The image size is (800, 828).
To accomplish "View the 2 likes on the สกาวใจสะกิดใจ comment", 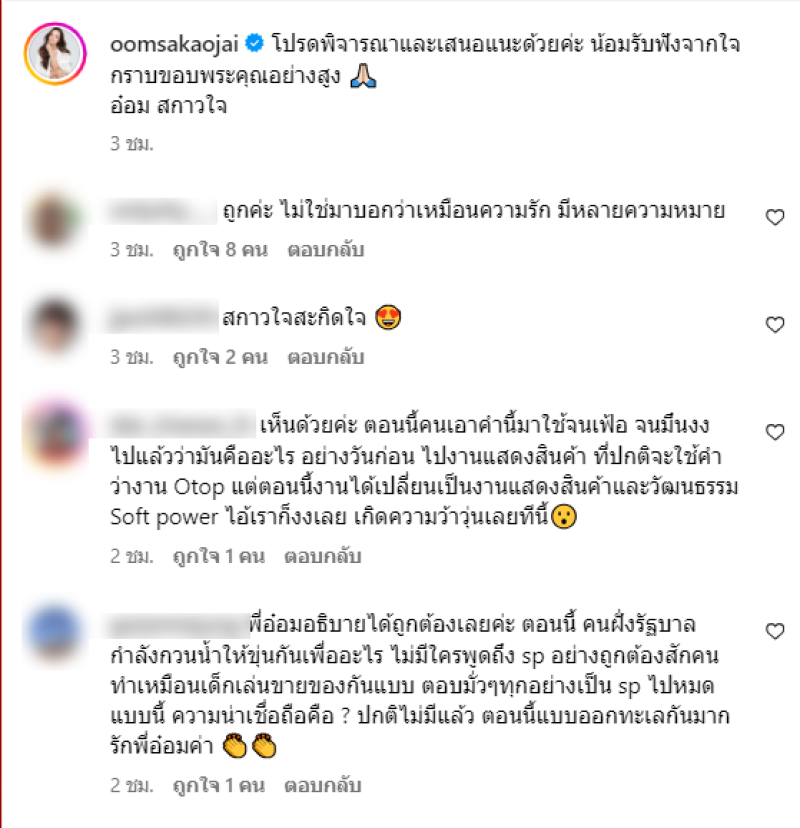I will (x=220, y=357).
